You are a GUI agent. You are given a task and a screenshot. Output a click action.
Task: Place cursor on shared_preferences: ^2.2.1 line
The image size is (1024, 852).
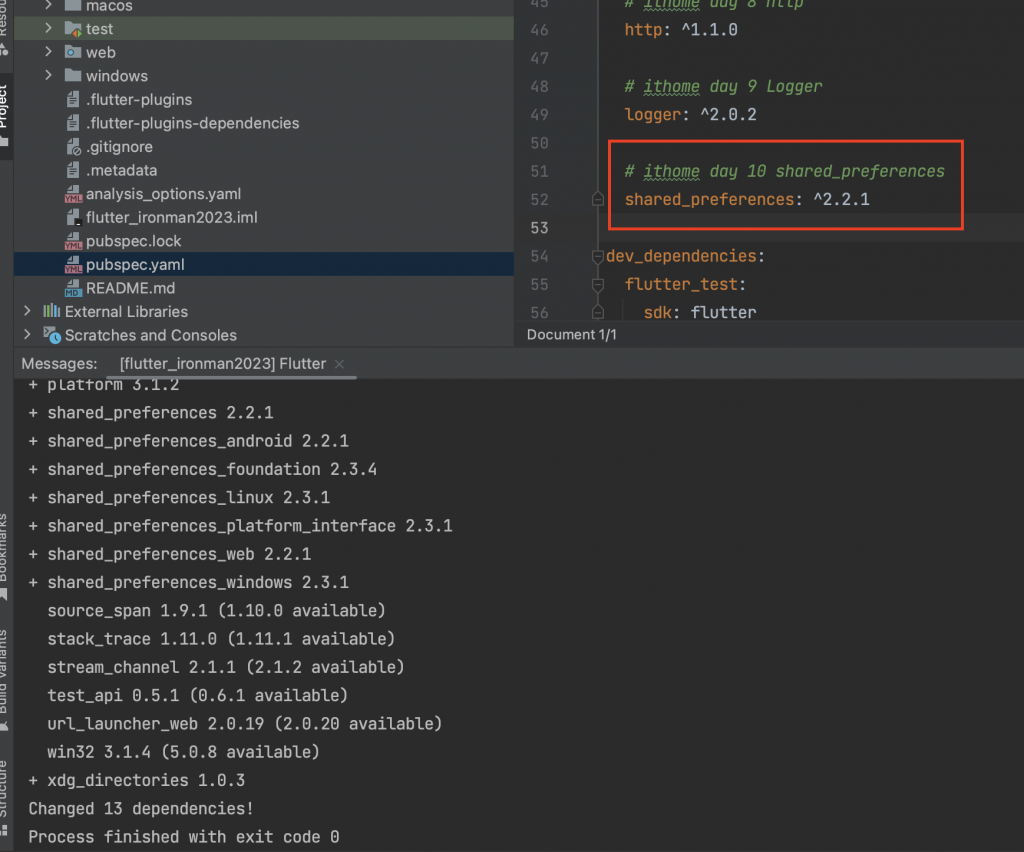click(747, 199)
